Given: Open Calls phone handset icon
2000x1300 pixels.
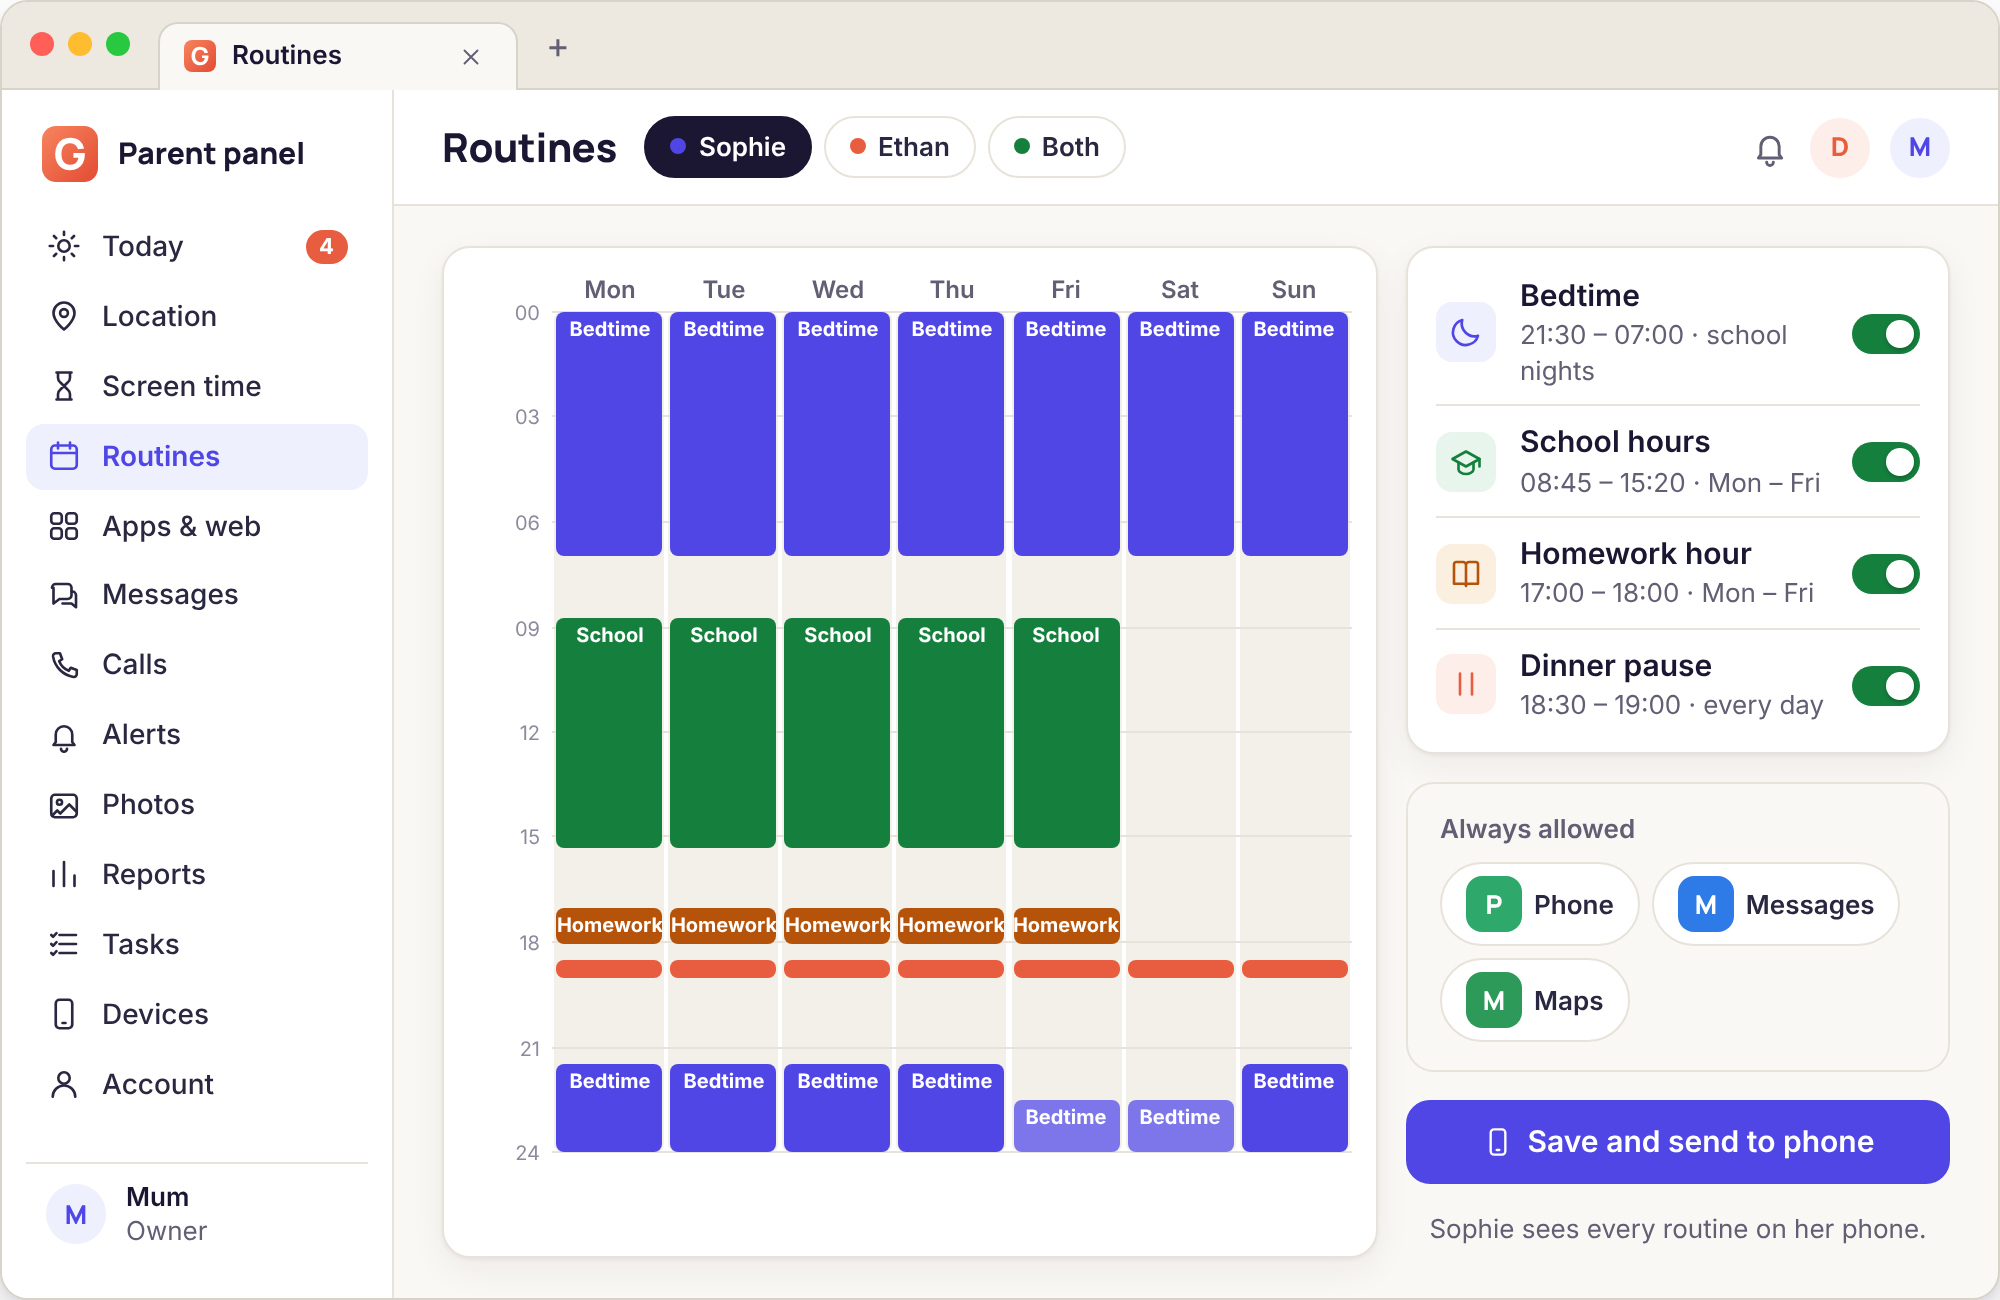Looking at the screenshot, I should click(x=64, y=665).
